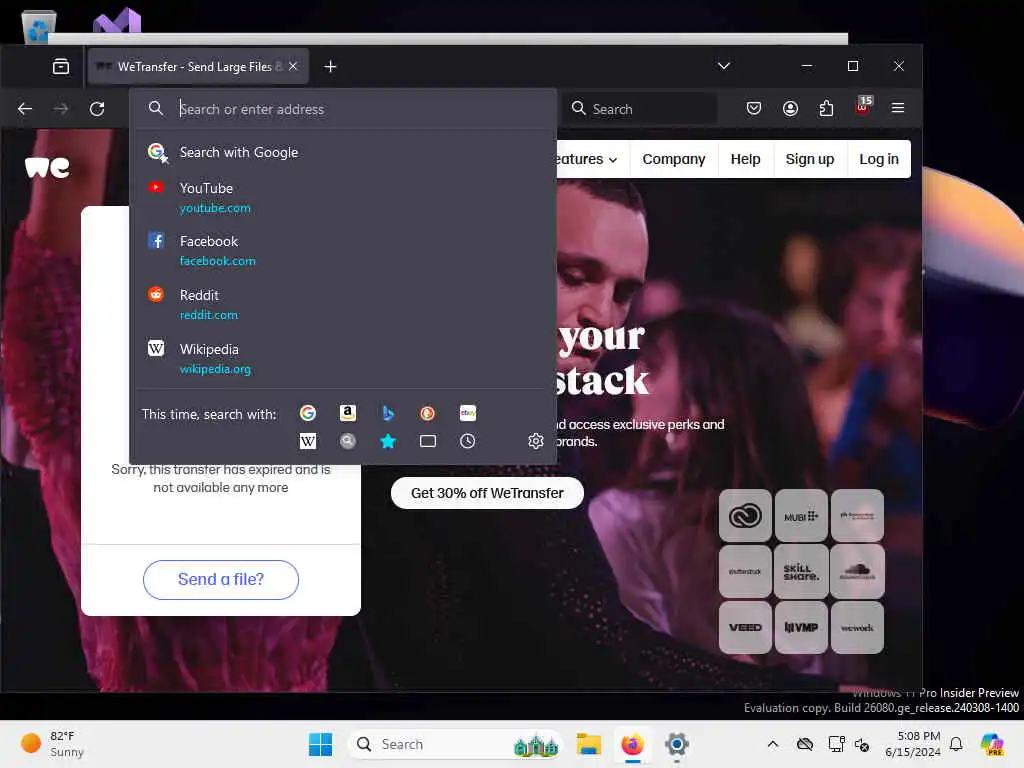1024x768 pixels.
Task: Save page to Pocket
Action: 754,108
